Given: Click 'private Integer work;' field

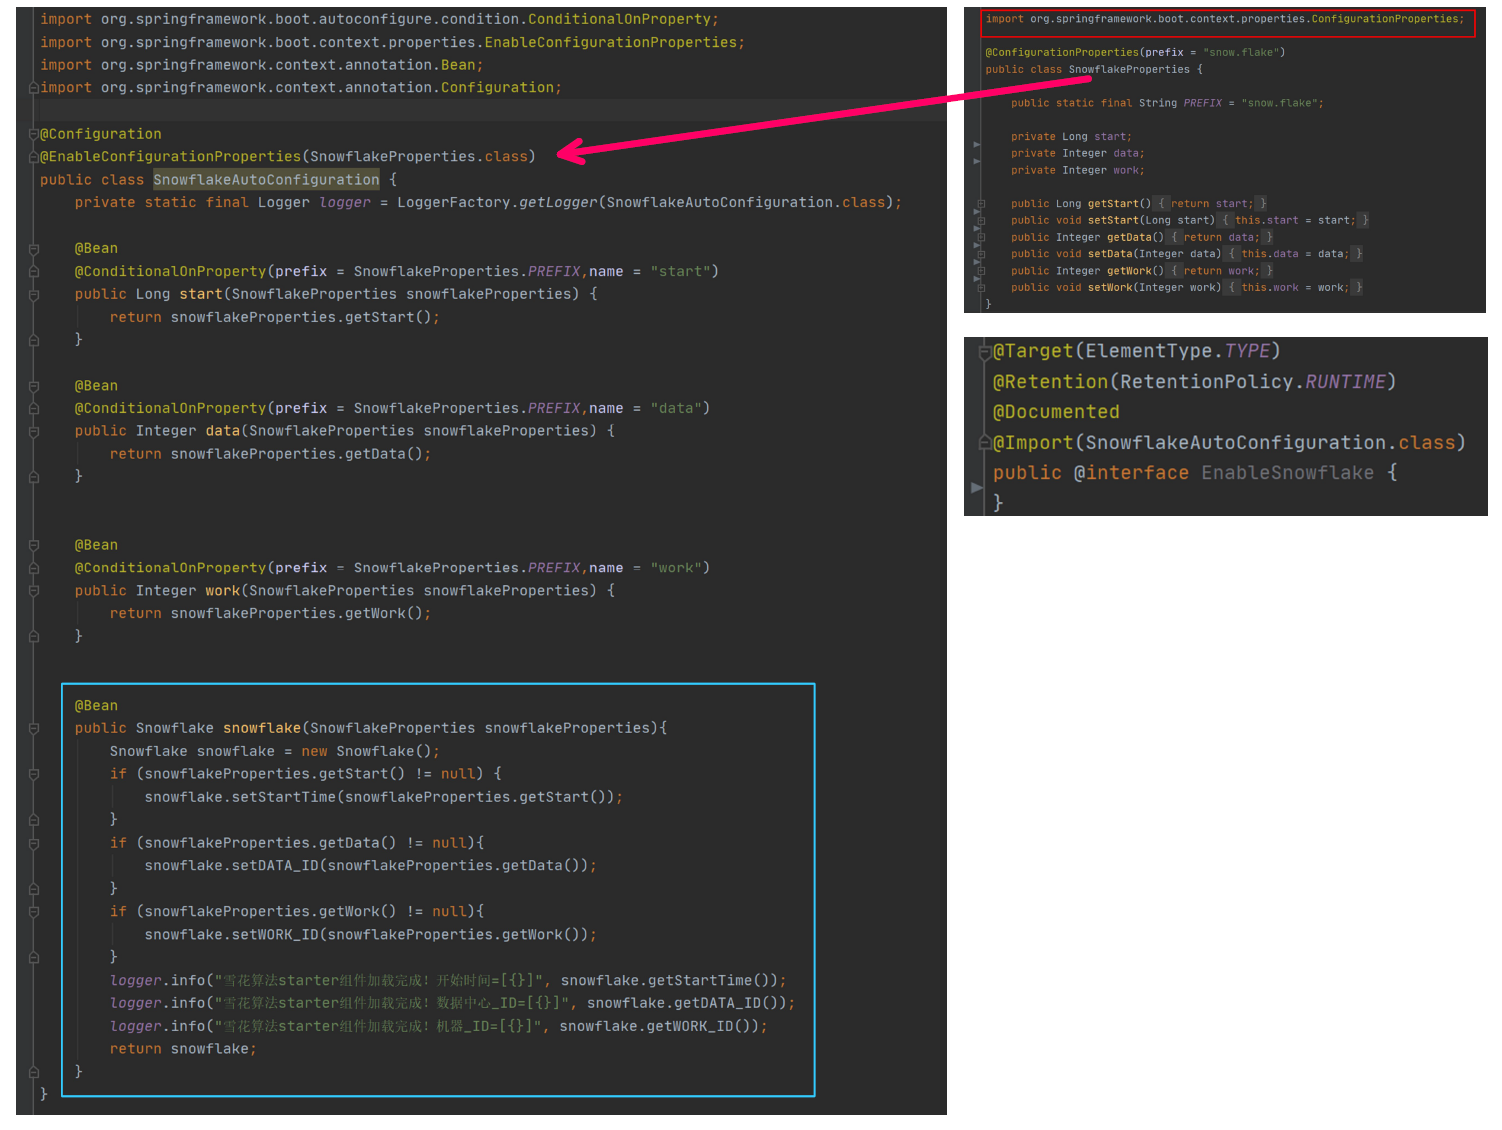Looking at the screenshot, I should 1077,171.
